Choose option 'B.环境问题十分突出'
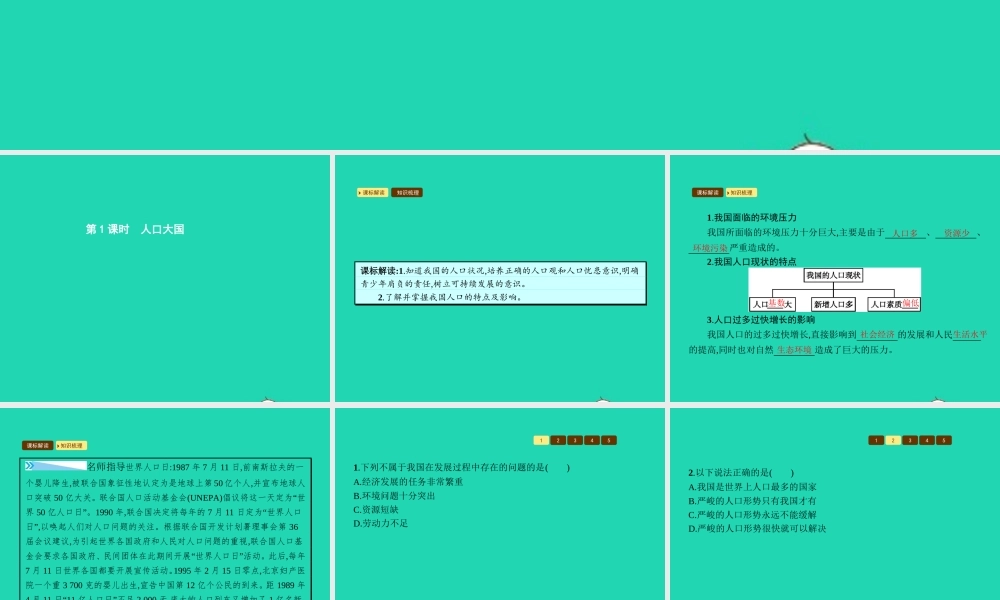The height and width of the screenshot is (600, 1000). pyautogui.click(x=394, y=496)
